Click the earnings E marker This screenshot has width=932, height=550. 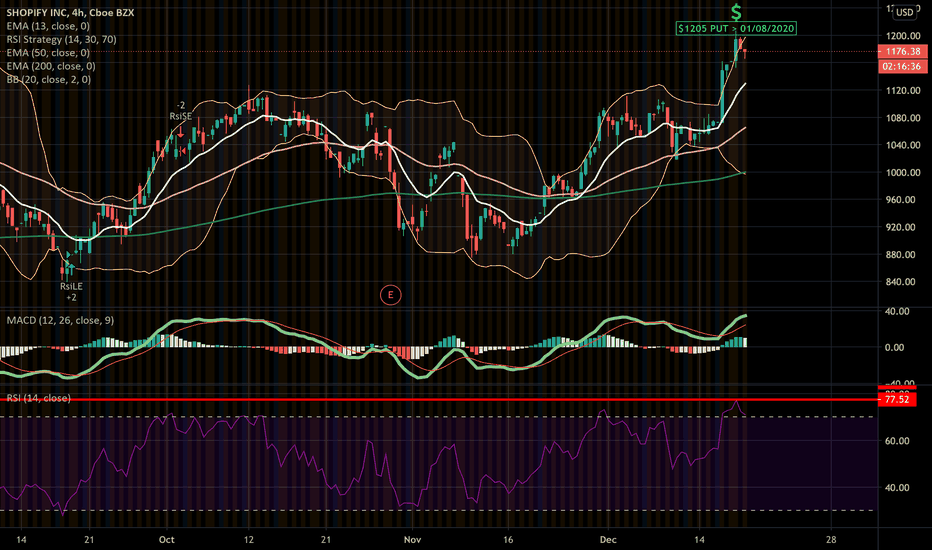tap(391, 294)
